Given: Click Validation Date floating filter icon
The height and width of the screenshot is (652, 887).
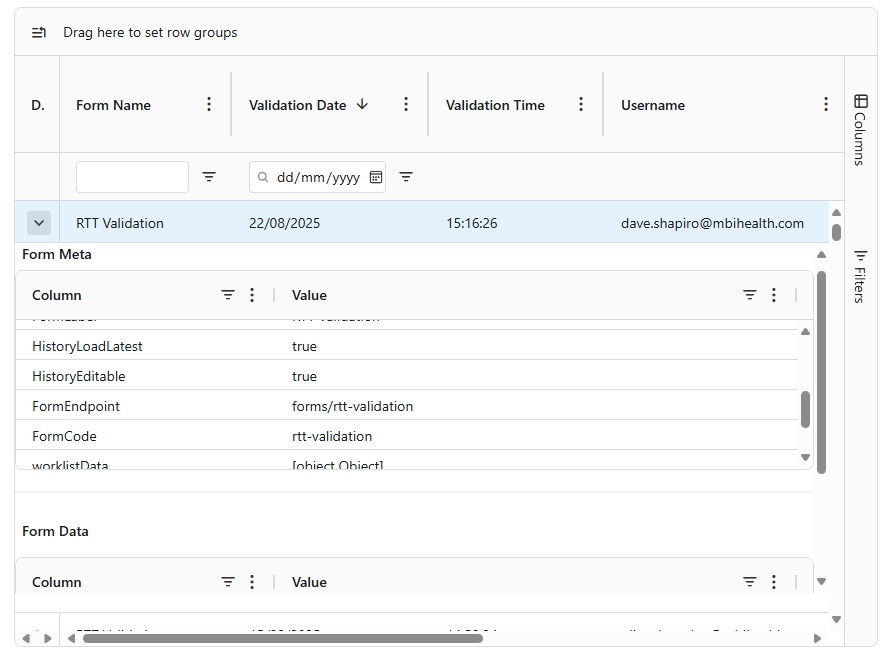Looking at the screenshot, I should pos(406,177).
